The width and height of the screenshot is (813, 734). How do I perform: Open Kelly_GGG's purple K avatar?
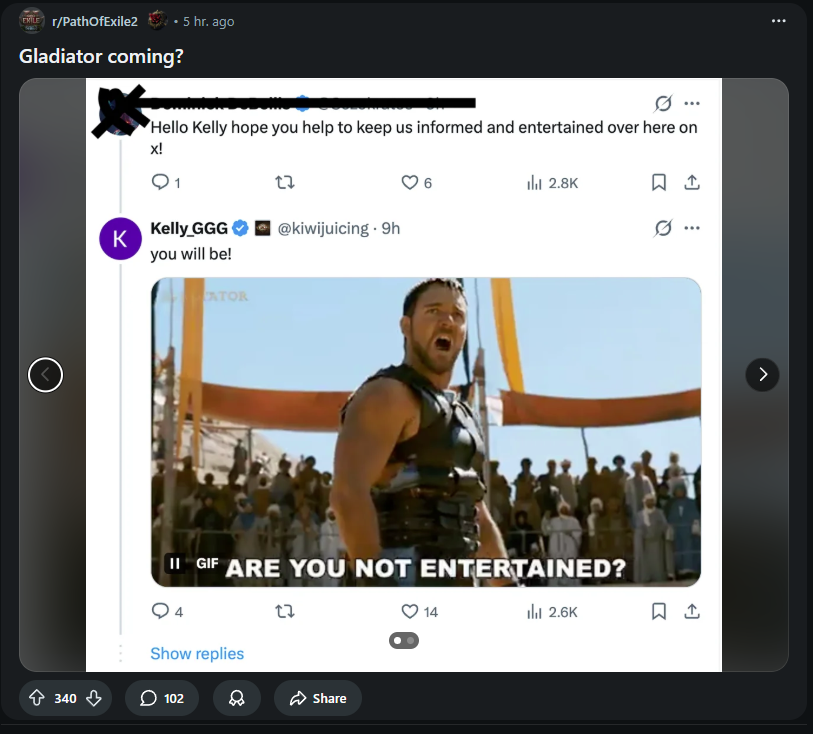pos(120,239)
